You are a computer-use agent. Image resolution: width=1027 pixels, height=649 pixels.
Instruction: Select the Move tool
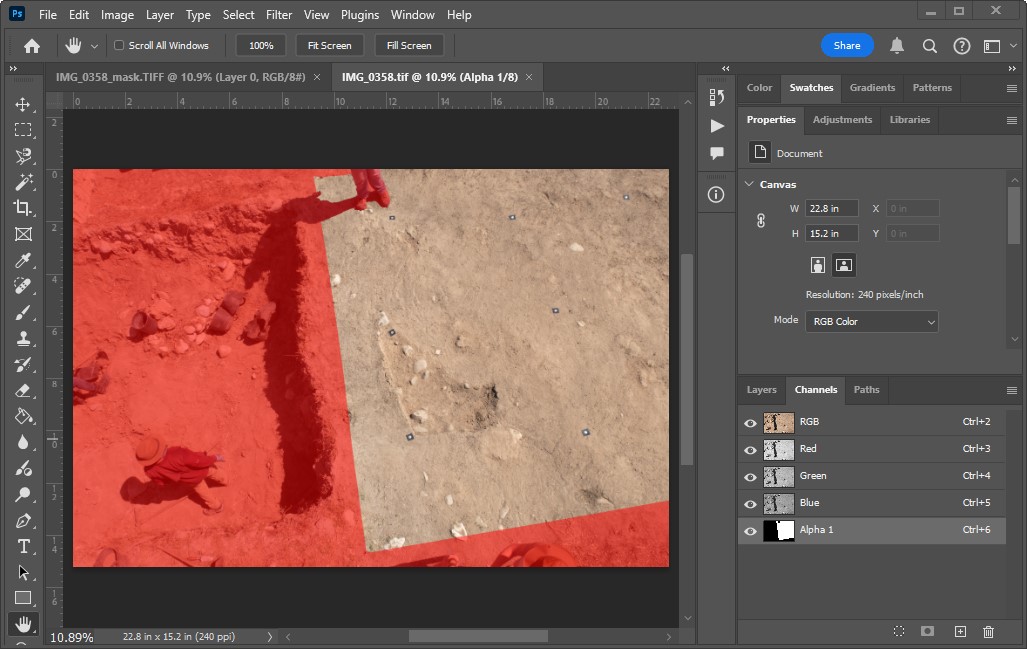click(23, 104)
